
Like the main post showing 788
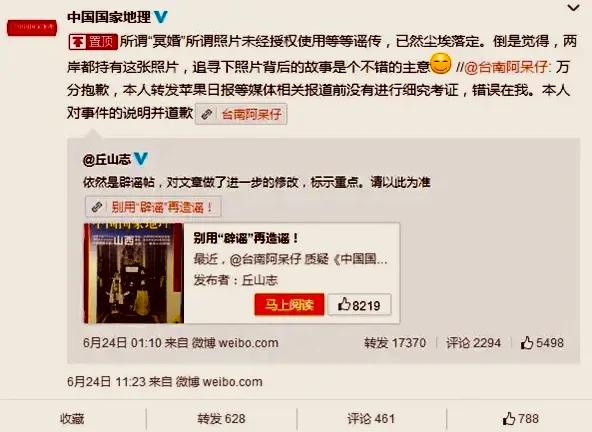(x=521, y=419)
